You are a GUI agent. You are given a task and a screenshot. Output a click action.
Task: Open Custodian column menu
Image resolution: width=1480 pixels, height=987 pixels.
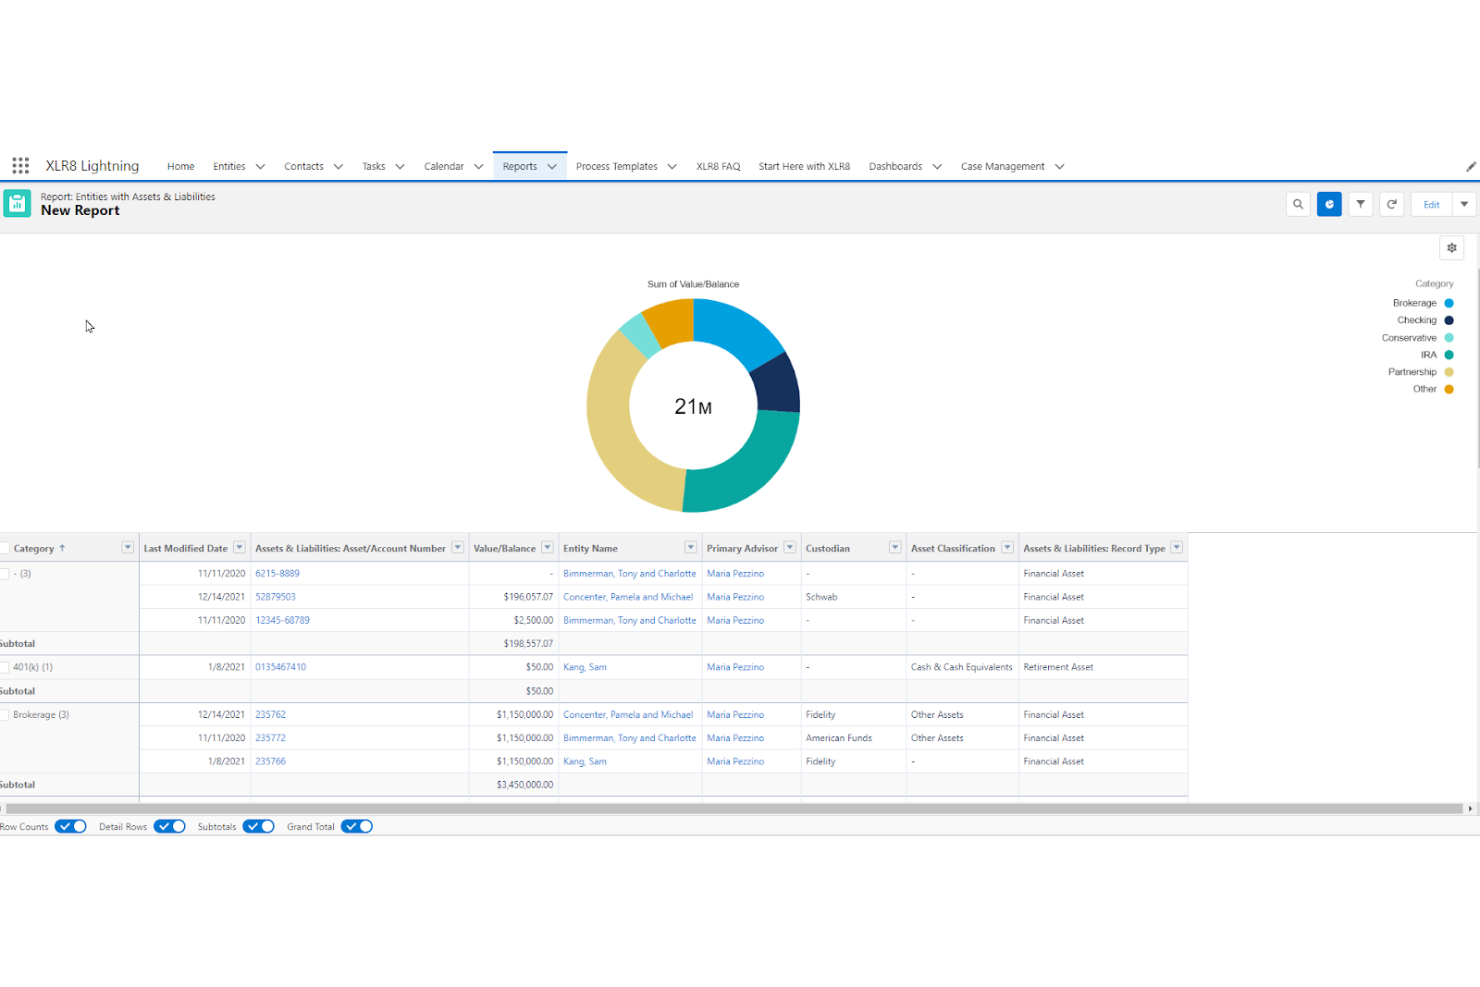[895, 547]
